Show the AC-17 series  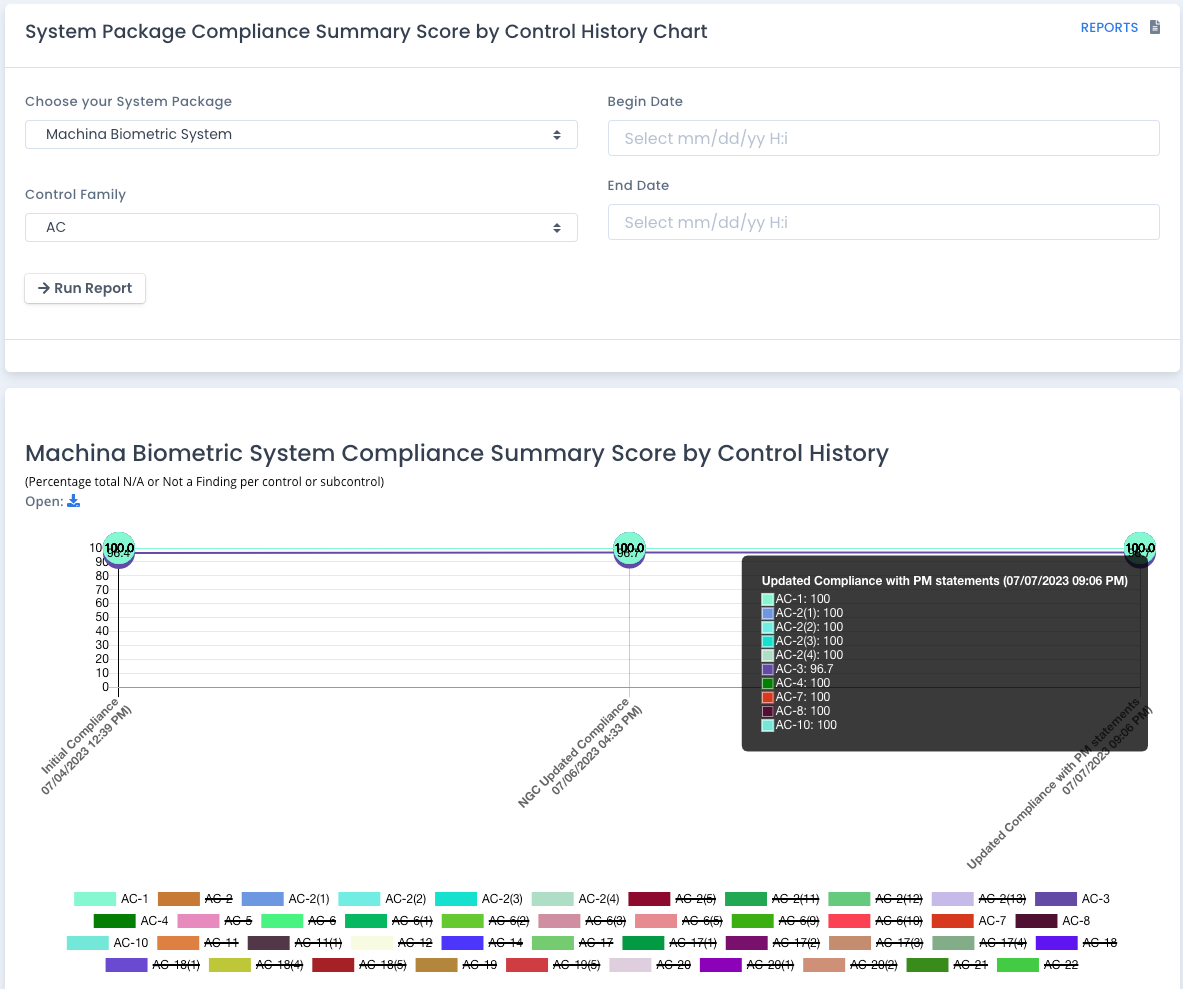[573, 942]
